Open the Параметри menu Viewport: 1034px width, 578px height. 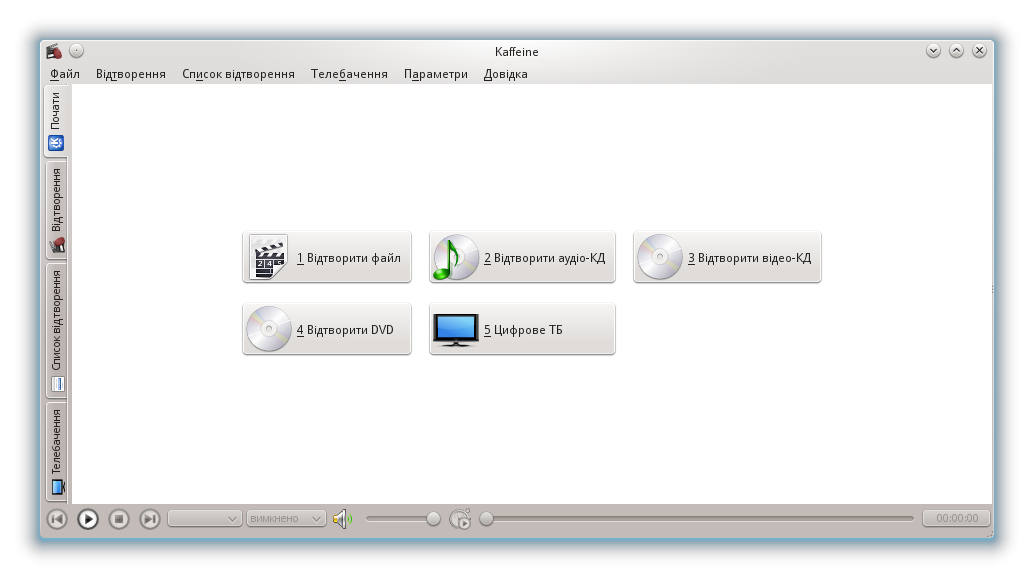(436, 74)
